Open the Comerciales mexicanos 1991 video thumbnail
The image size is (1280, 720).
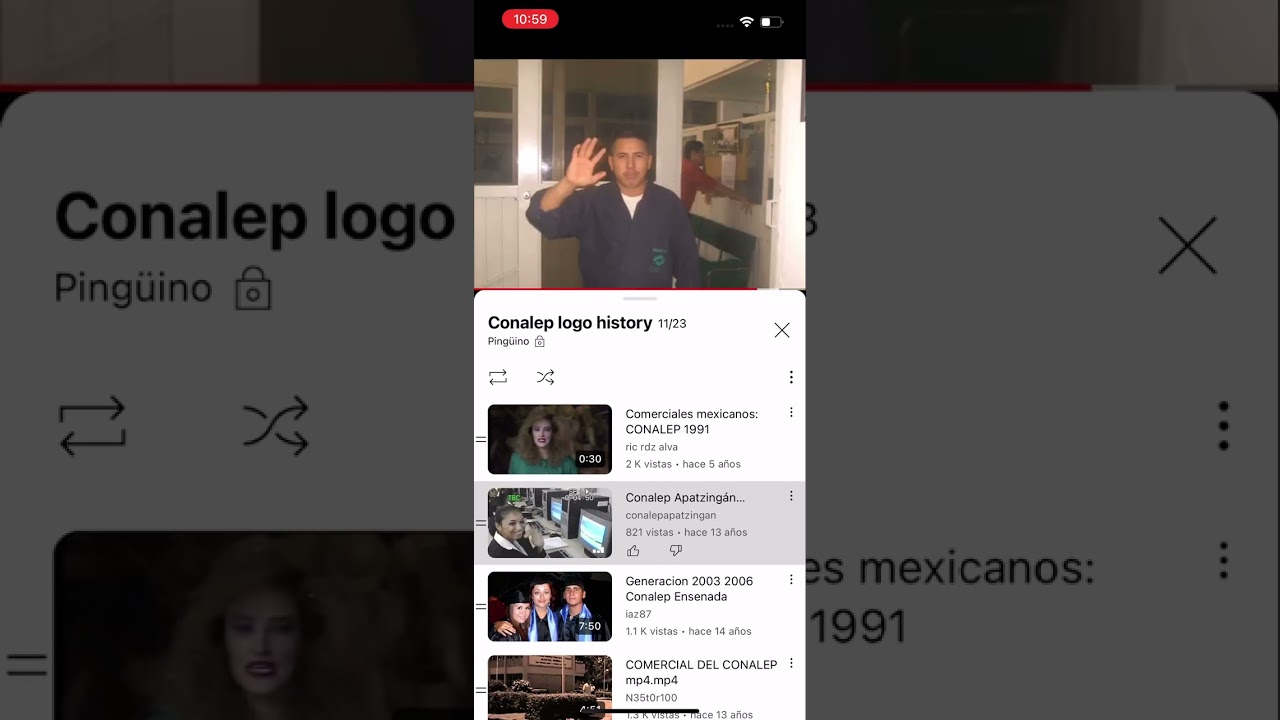pos(550,439)
